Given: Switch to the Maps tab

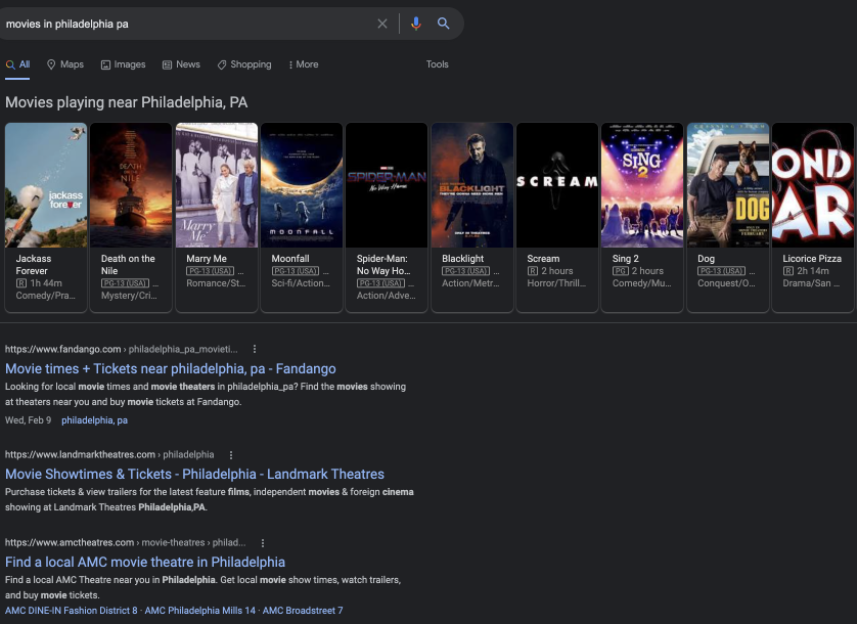Looking at the screenshot, I should [x=65, y=65].
